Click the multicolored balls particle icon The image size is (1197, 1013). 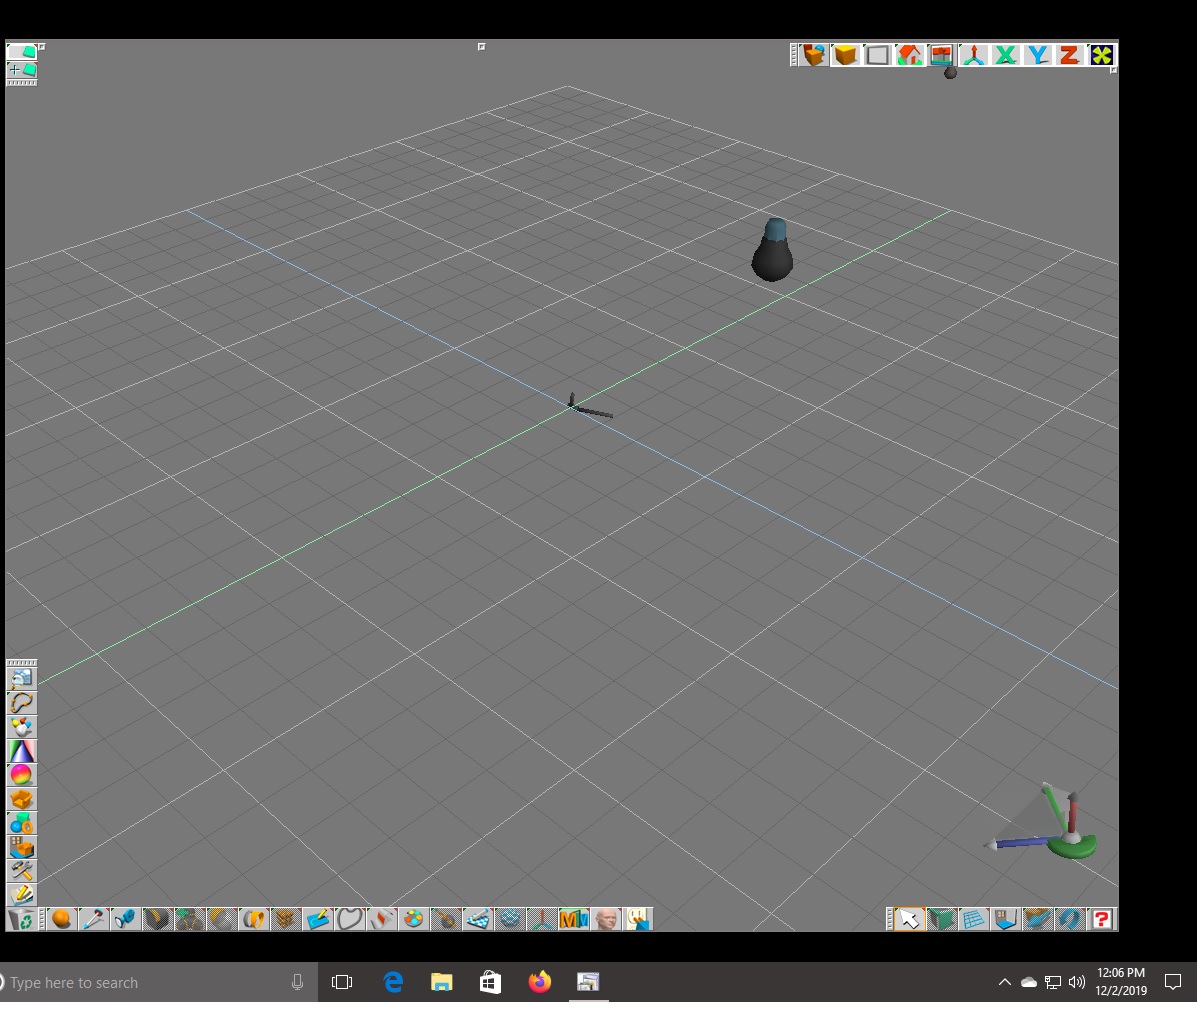[21, 727]
